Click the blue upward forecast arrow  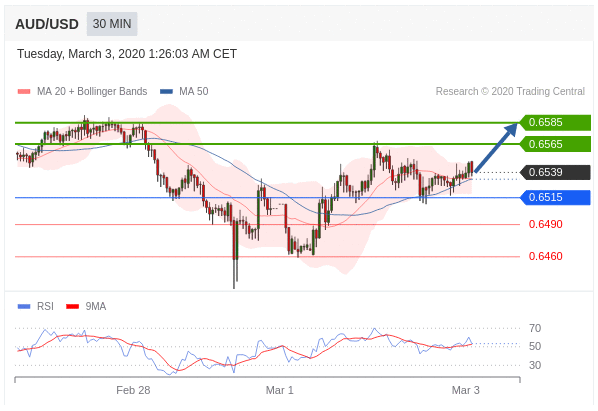pos(496,148)
